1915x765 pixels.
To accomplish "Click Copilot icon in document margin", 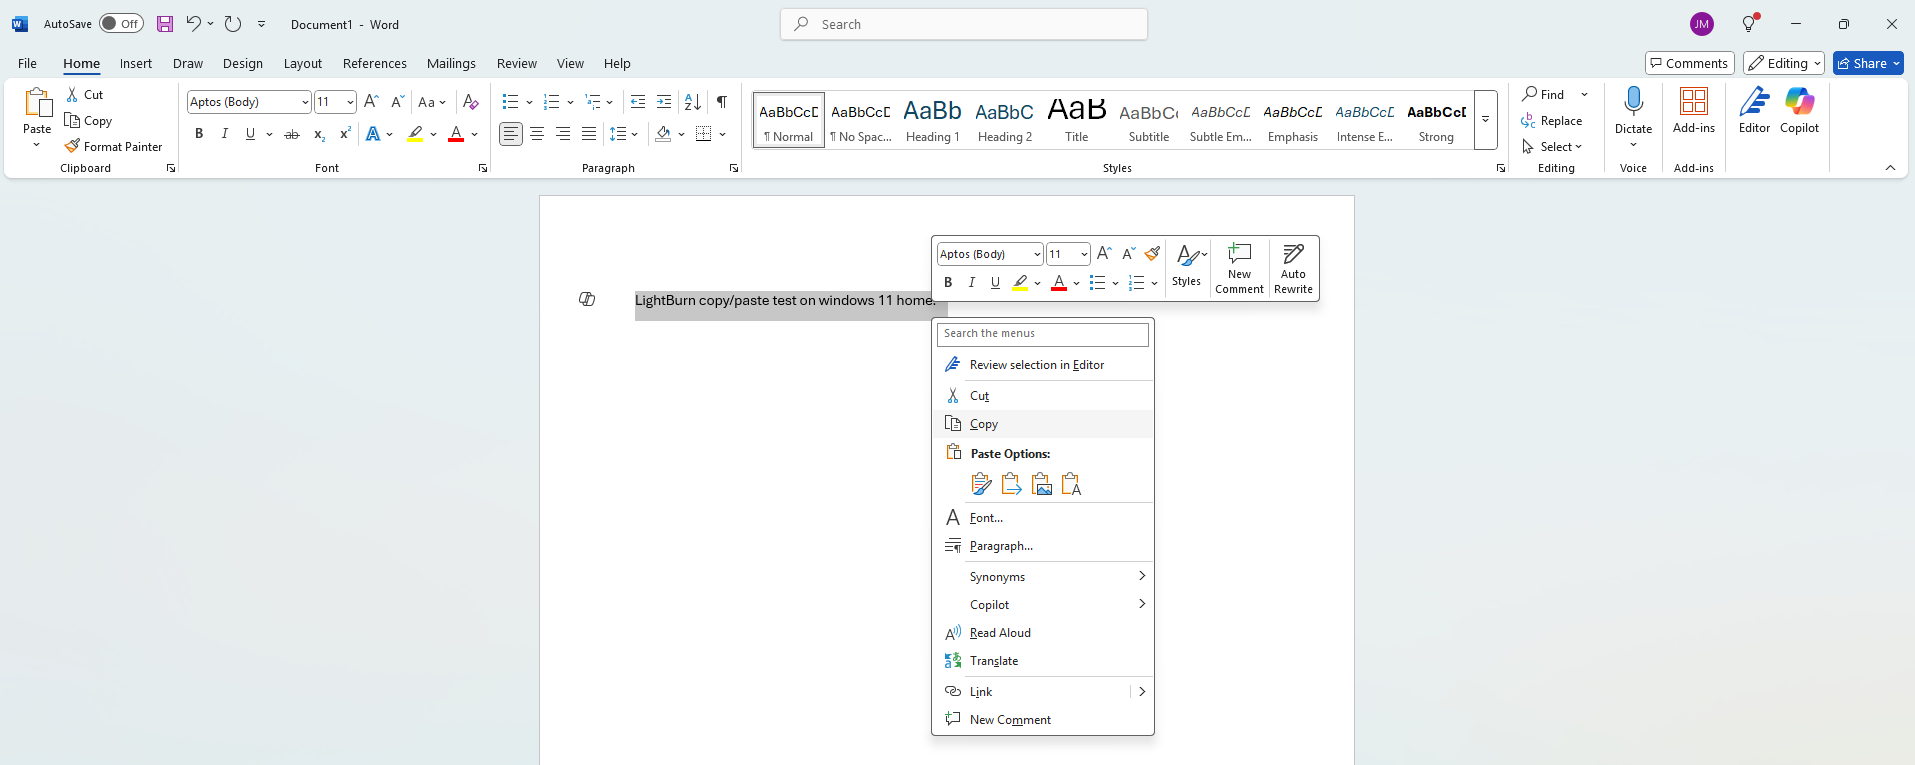I will pos(587,299).
